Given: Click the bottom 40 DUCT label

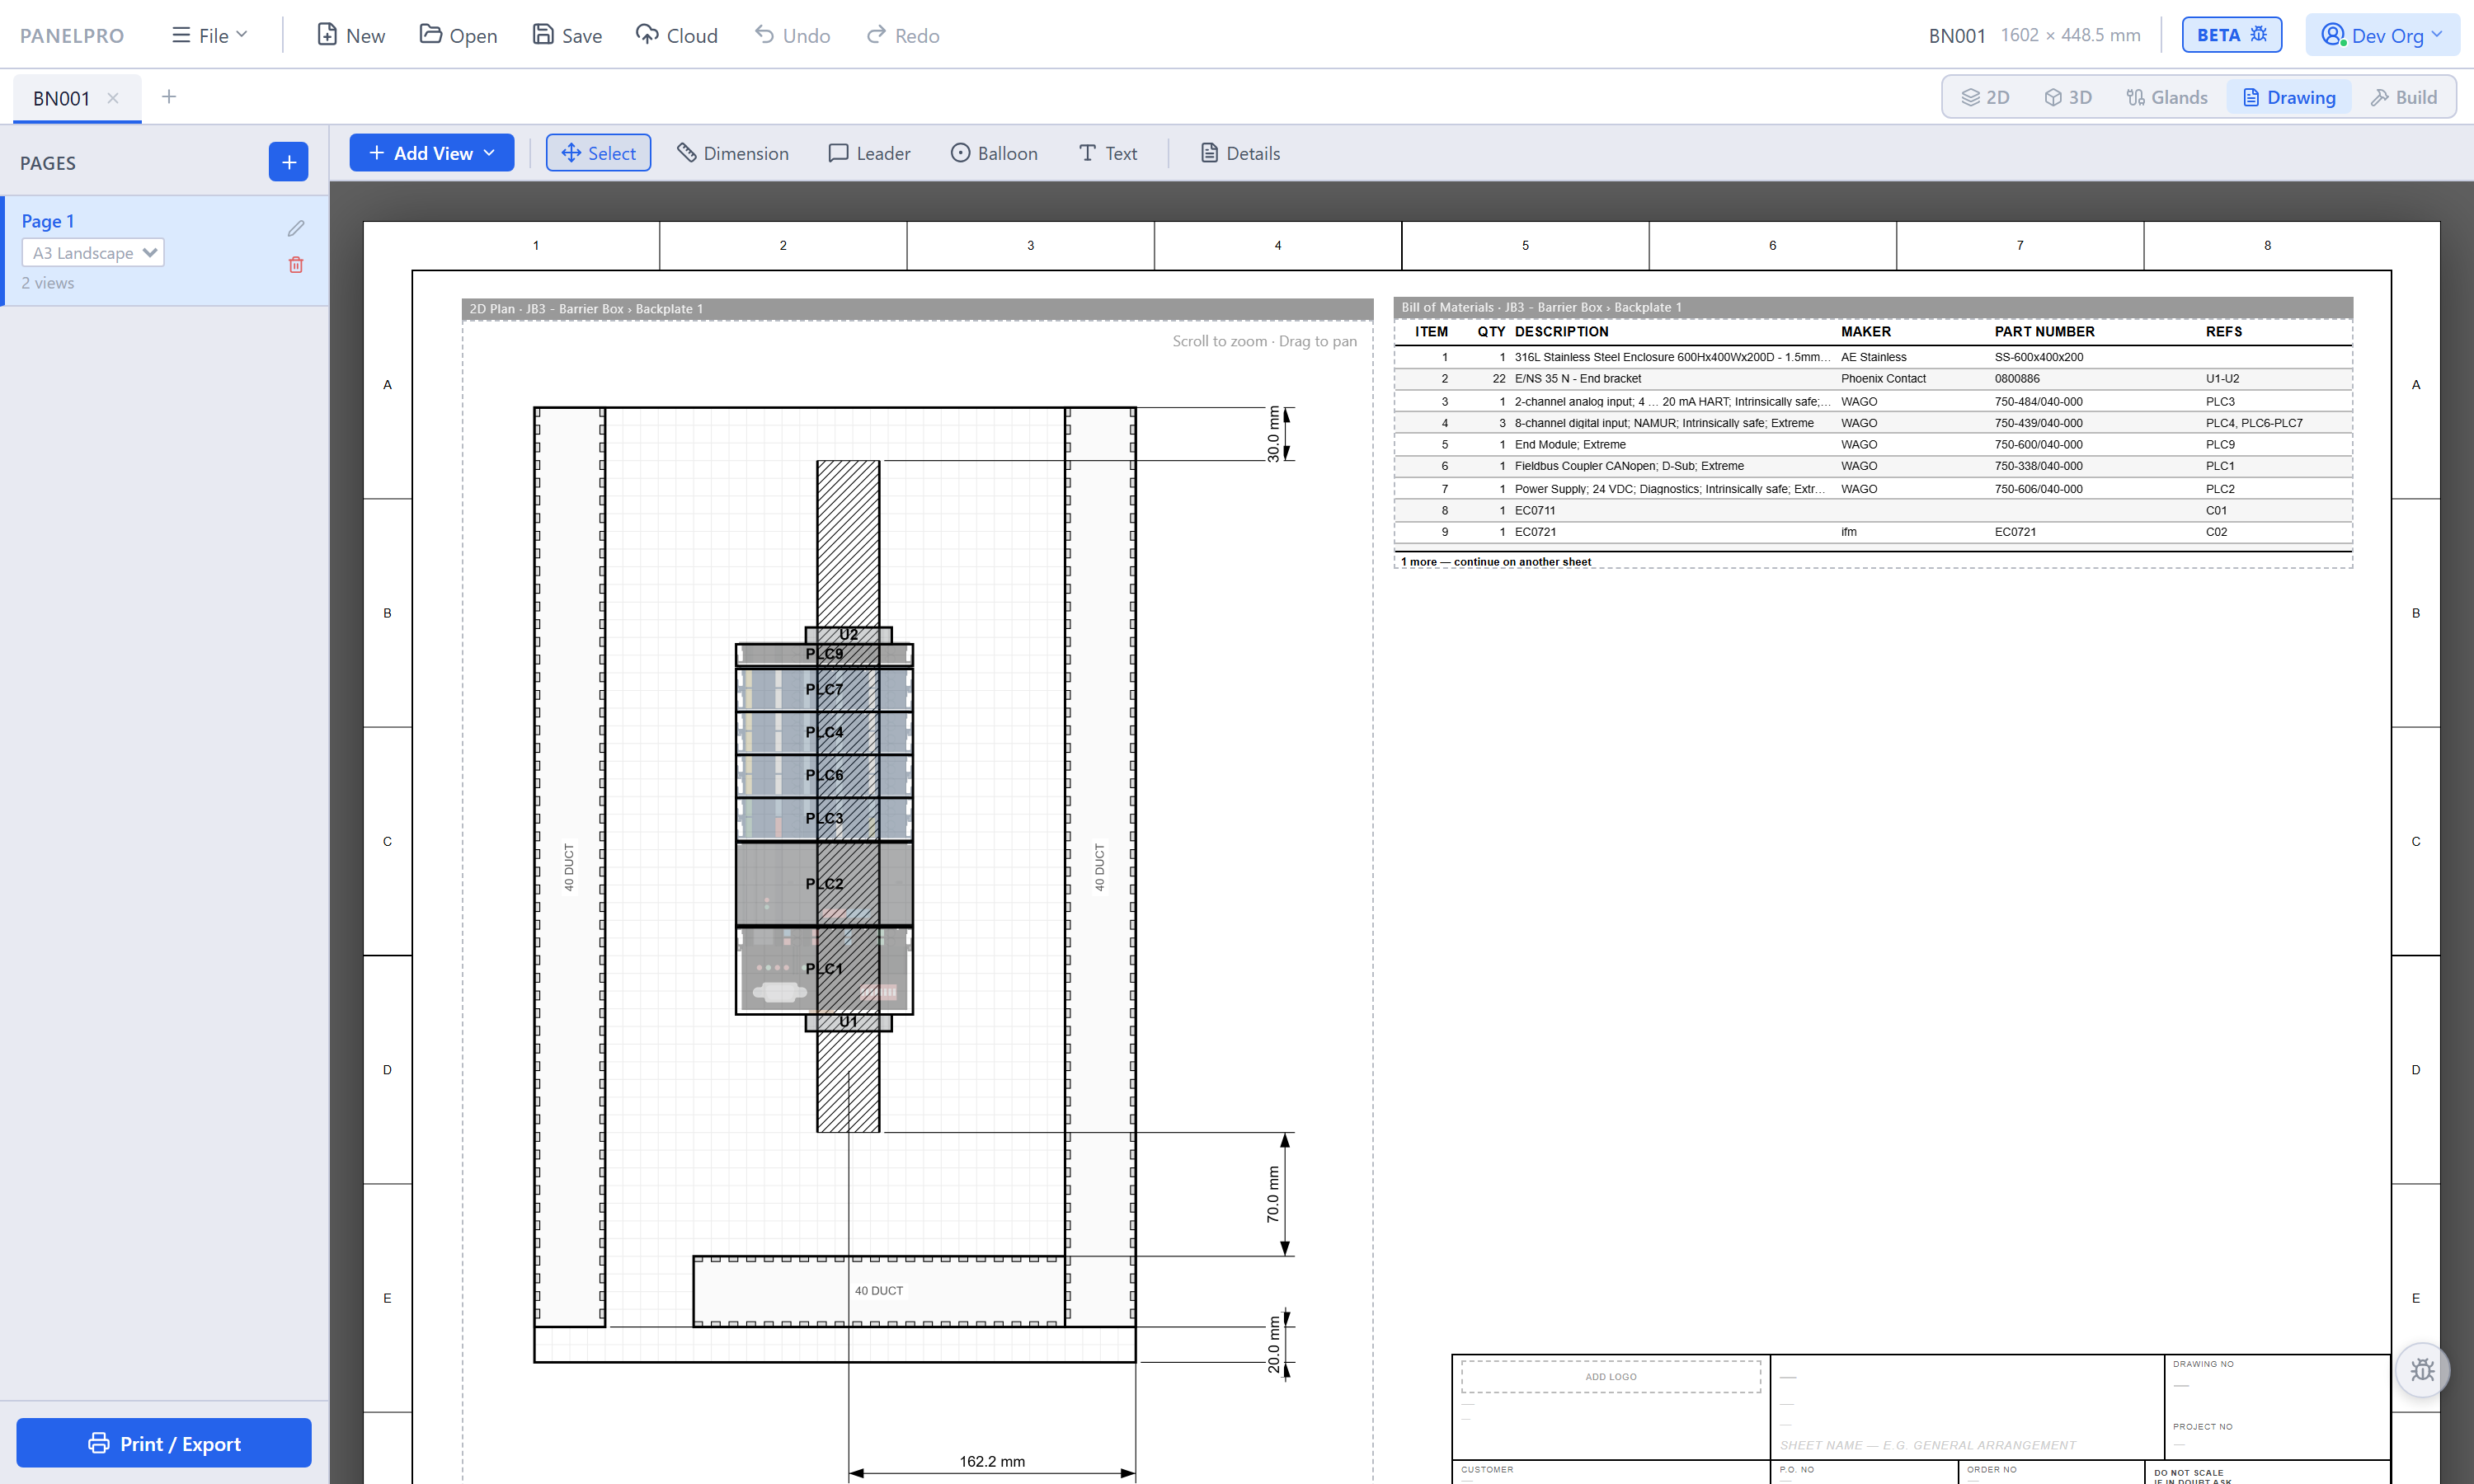Looking at the screenshot, I should point(878,1291).
